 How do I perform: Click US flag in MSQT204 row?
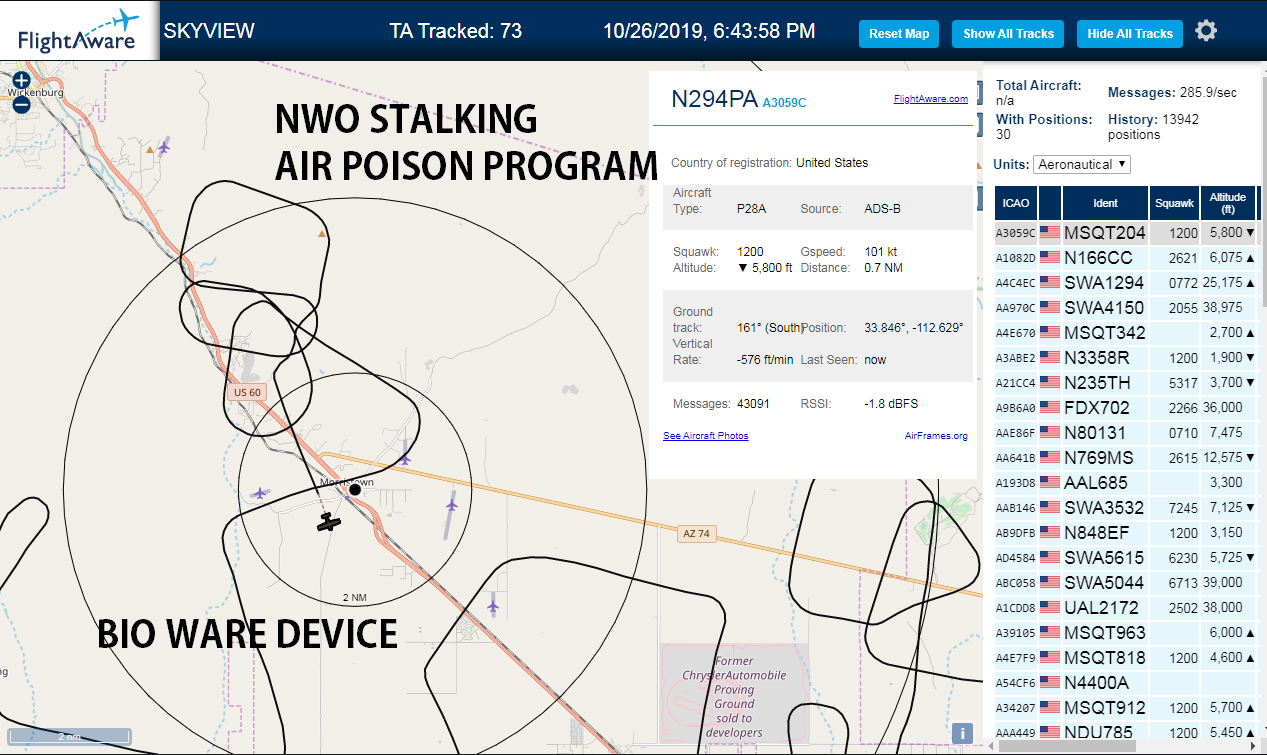tap(1050, 232)
